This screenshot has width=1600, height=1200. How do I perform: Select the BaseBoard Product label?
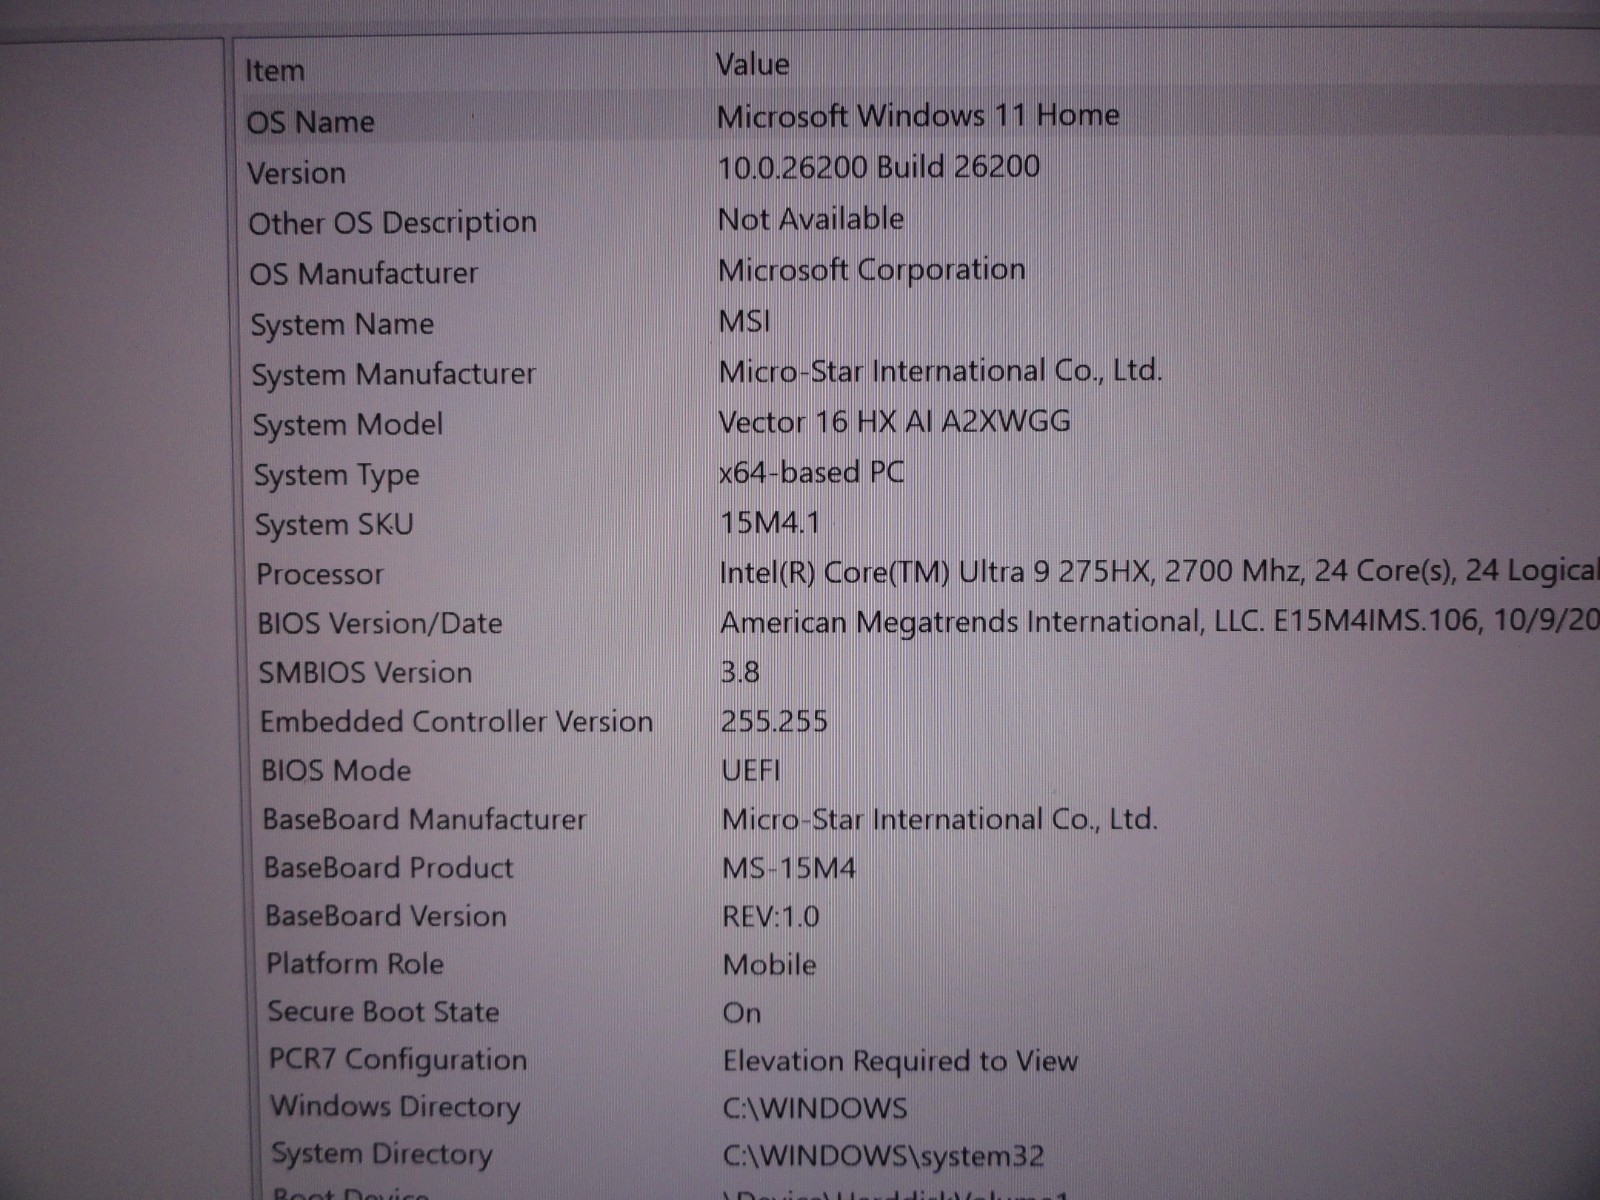click(x=388, y=867)
